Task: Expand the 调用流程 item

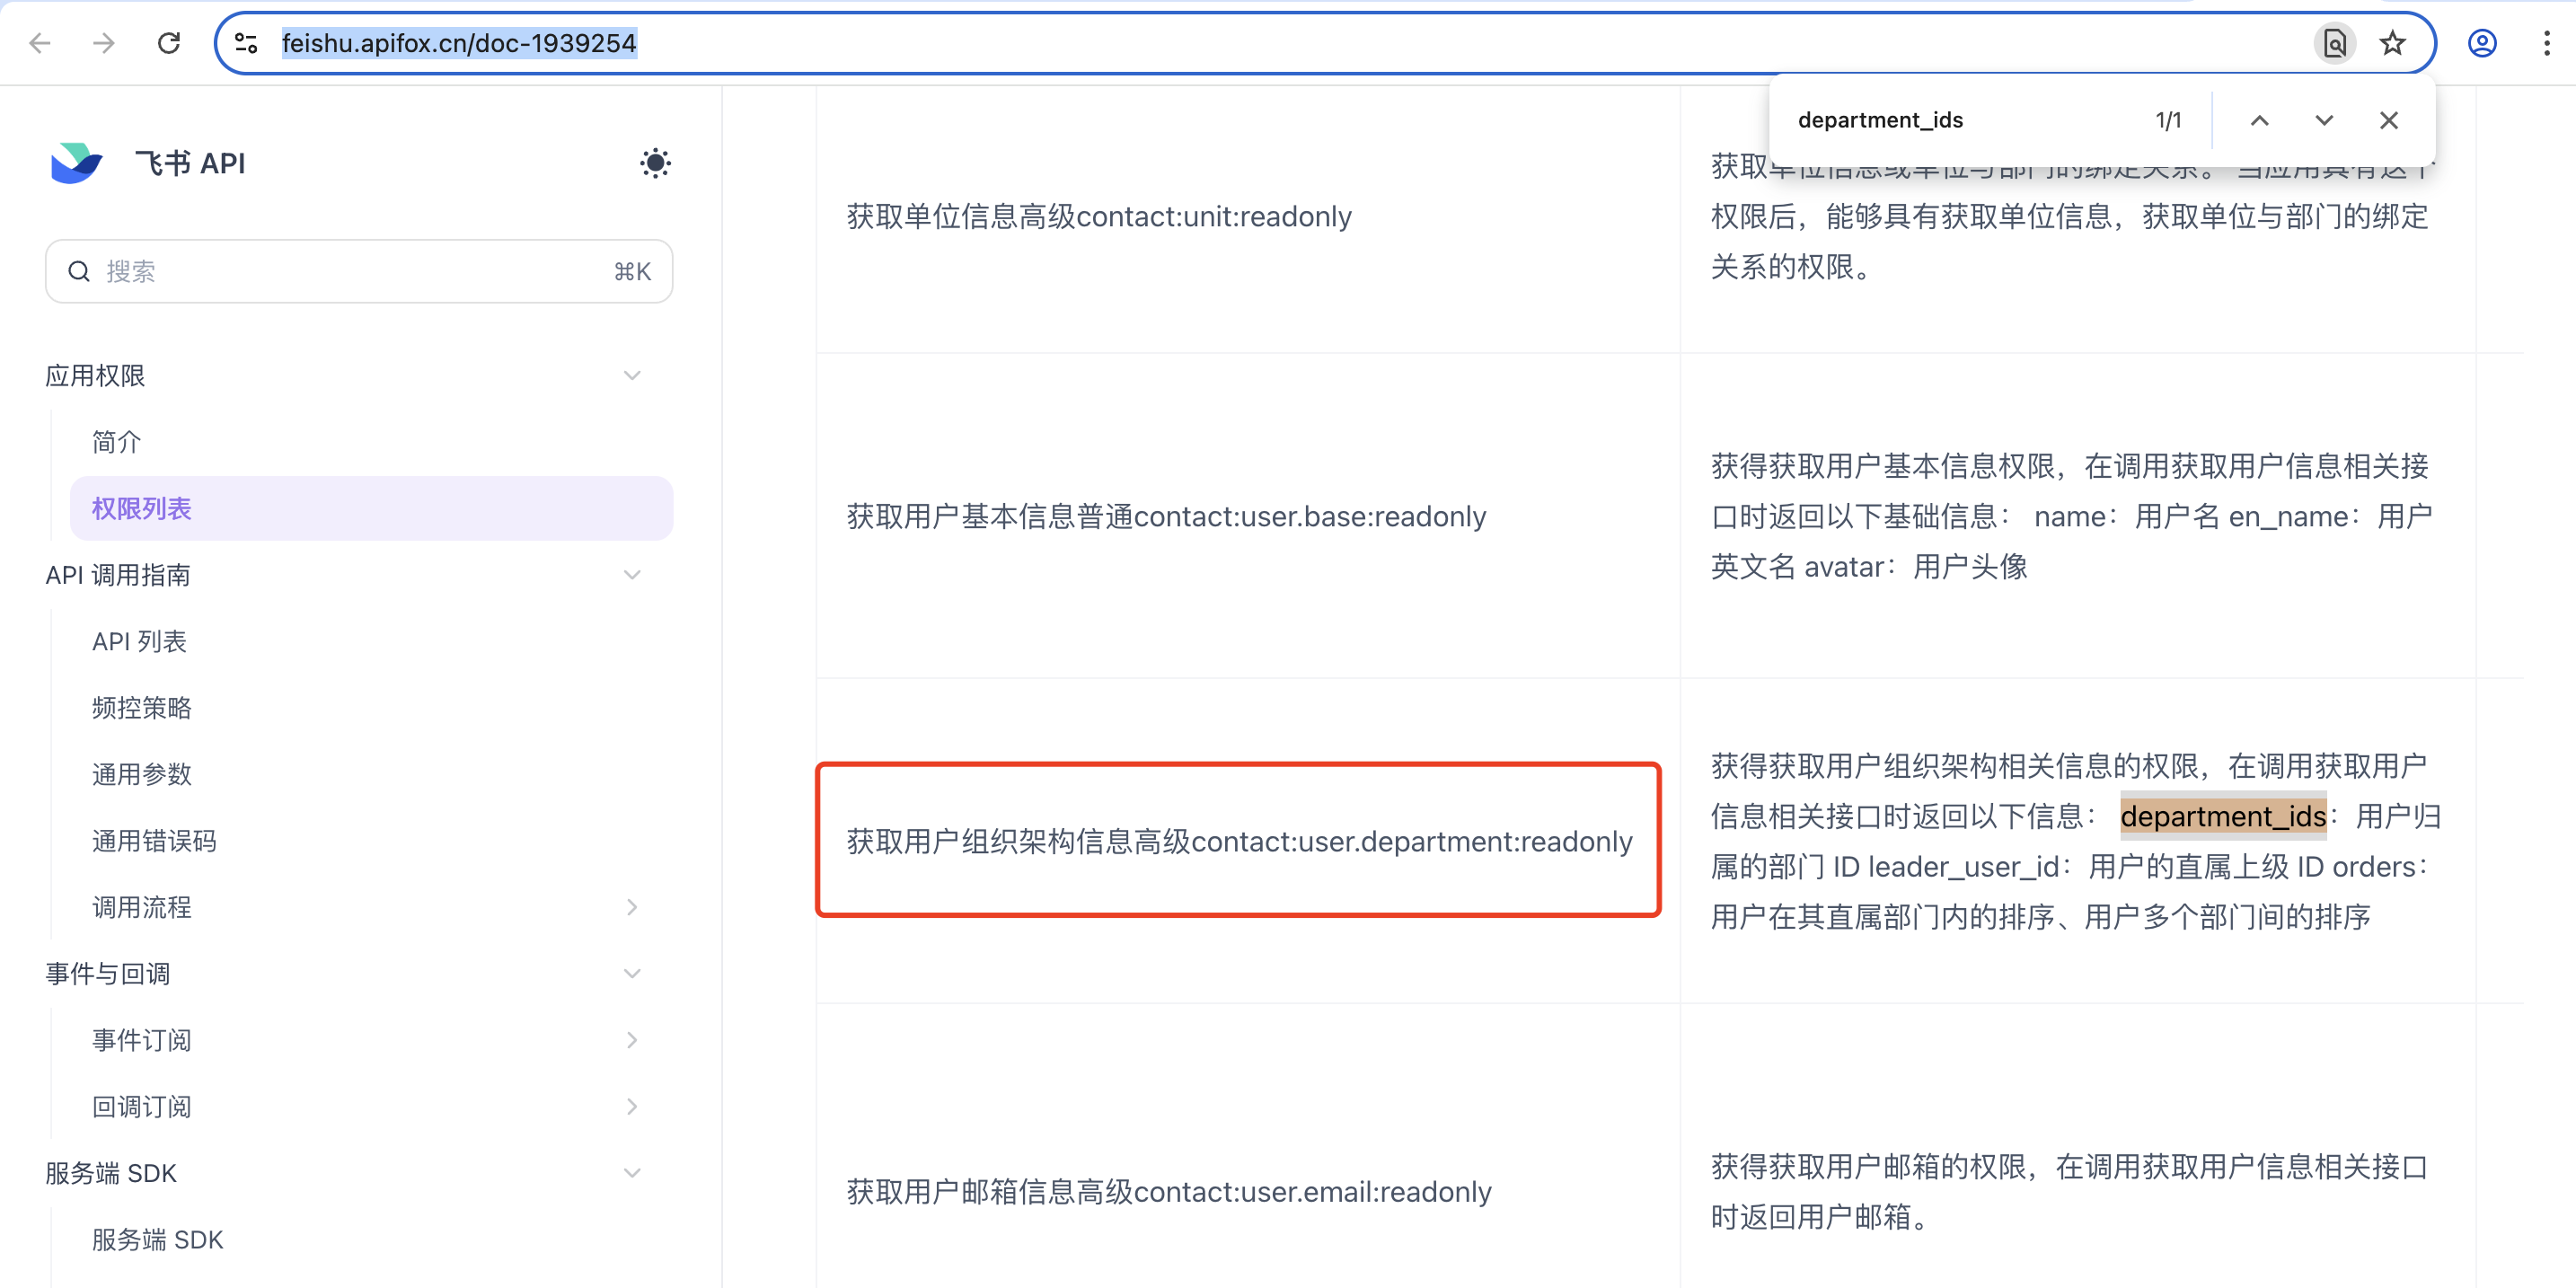Action: coord(632,907)
